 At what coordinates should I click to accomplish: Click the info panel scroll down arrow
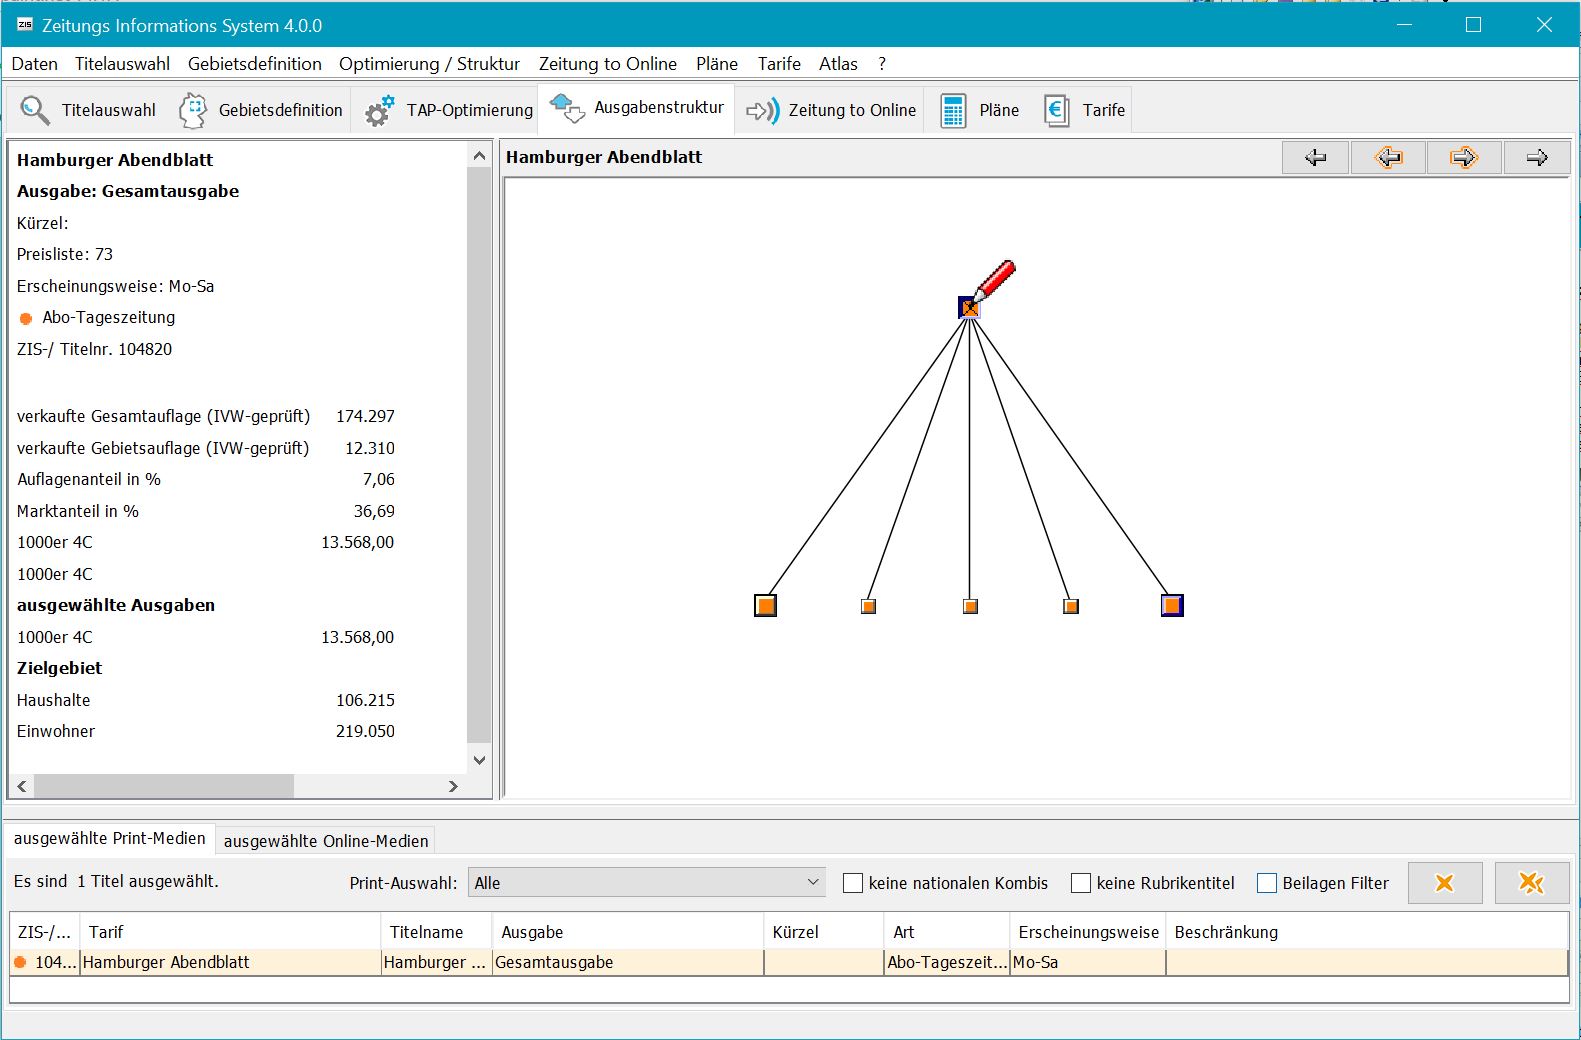(479, 760)
